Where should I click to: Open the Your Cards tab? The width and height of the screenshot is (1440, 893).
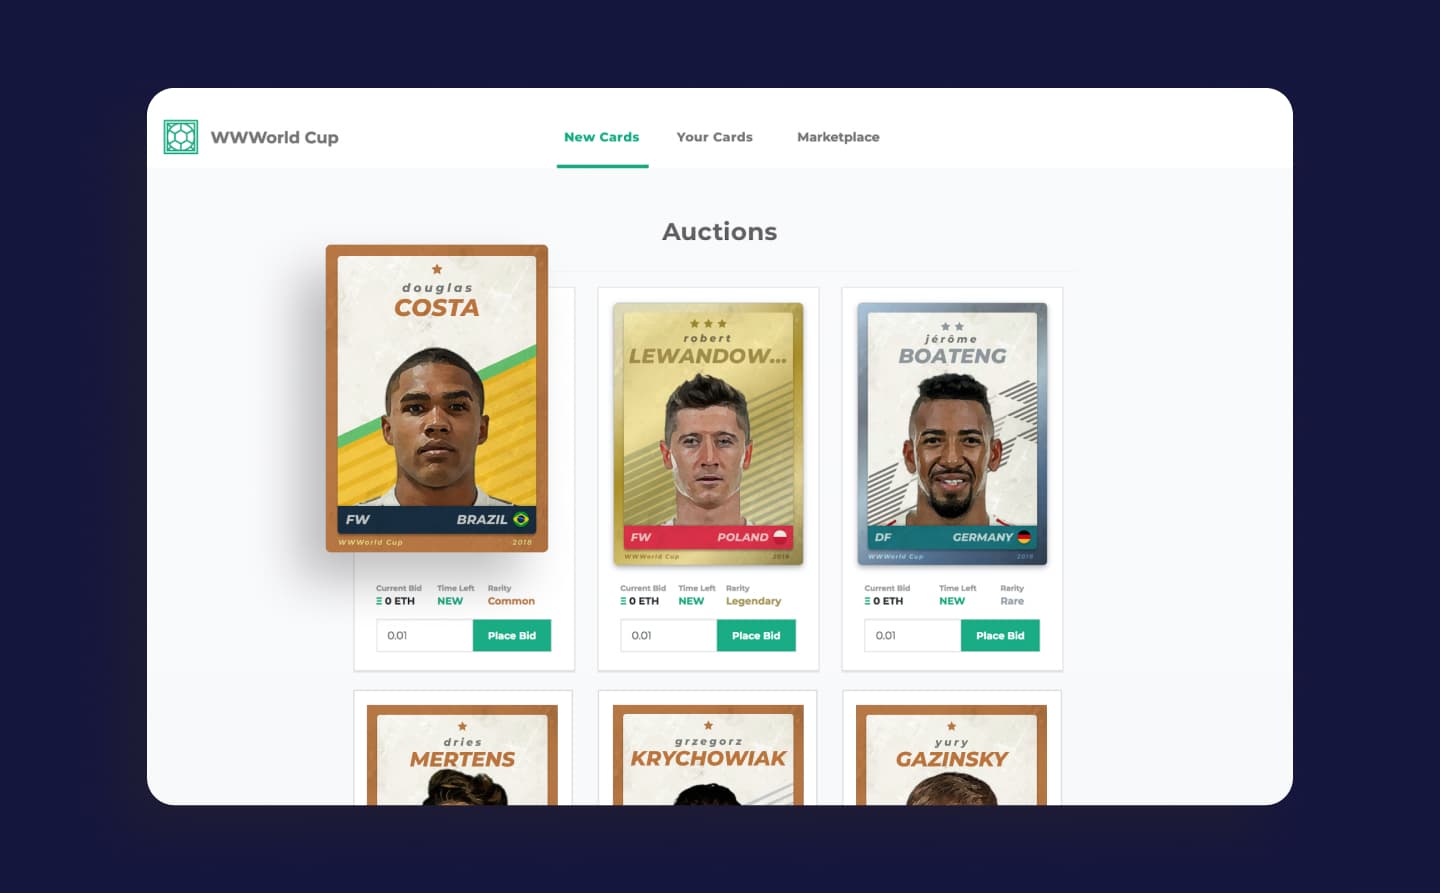click(x=714, y=137)
